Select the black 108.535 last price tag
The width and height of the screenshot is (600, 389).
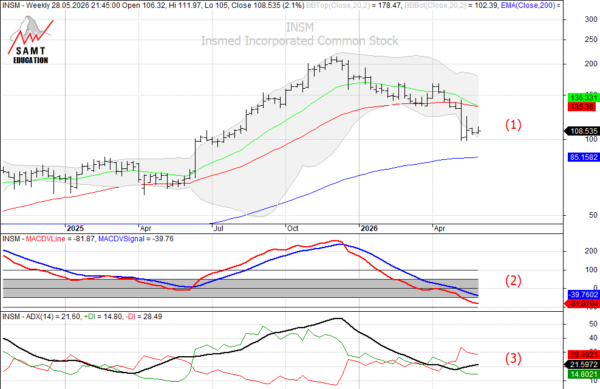(x=582, y=131)
